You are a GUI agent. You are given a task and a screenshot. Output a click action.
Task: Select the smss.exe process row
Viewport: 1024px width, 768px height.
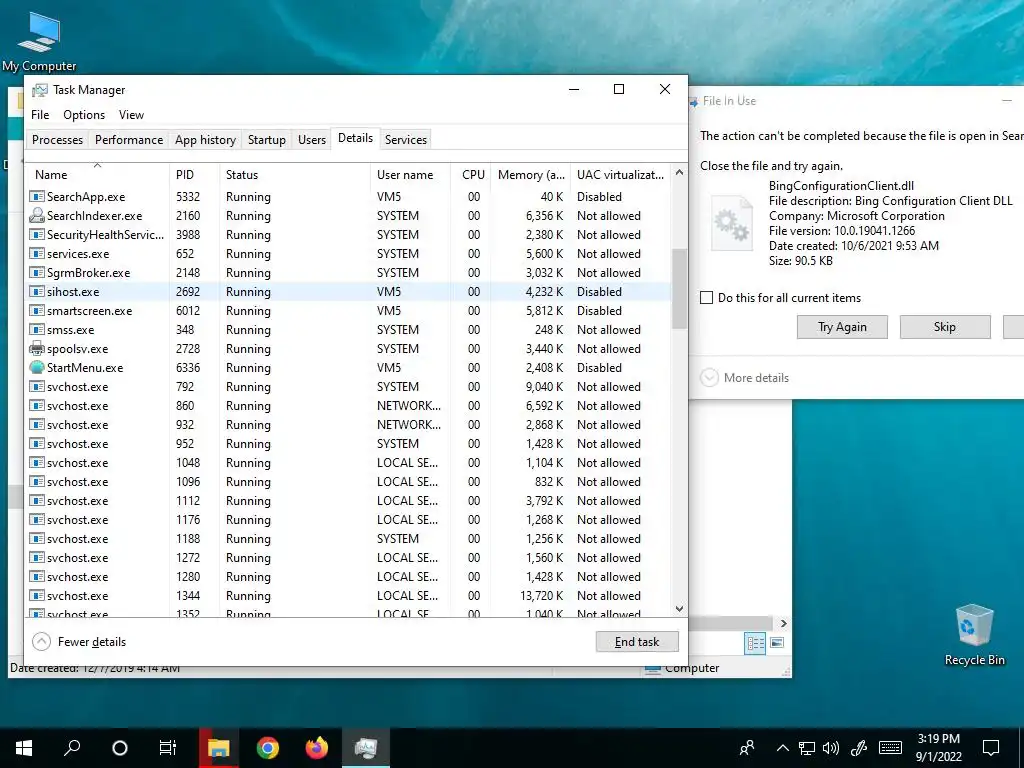[x=349, y=330]
